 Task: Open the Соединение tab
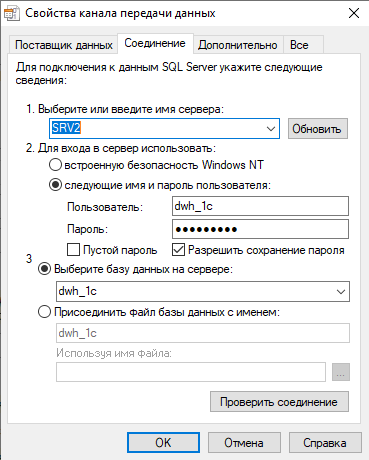pyautogui.click(x=155, y=43)
